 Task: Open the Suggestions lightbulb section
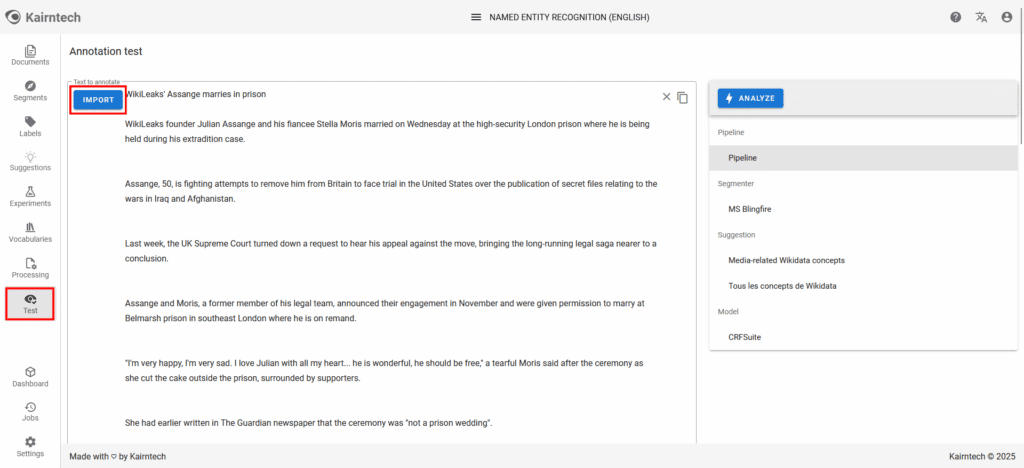pos(30,162)
